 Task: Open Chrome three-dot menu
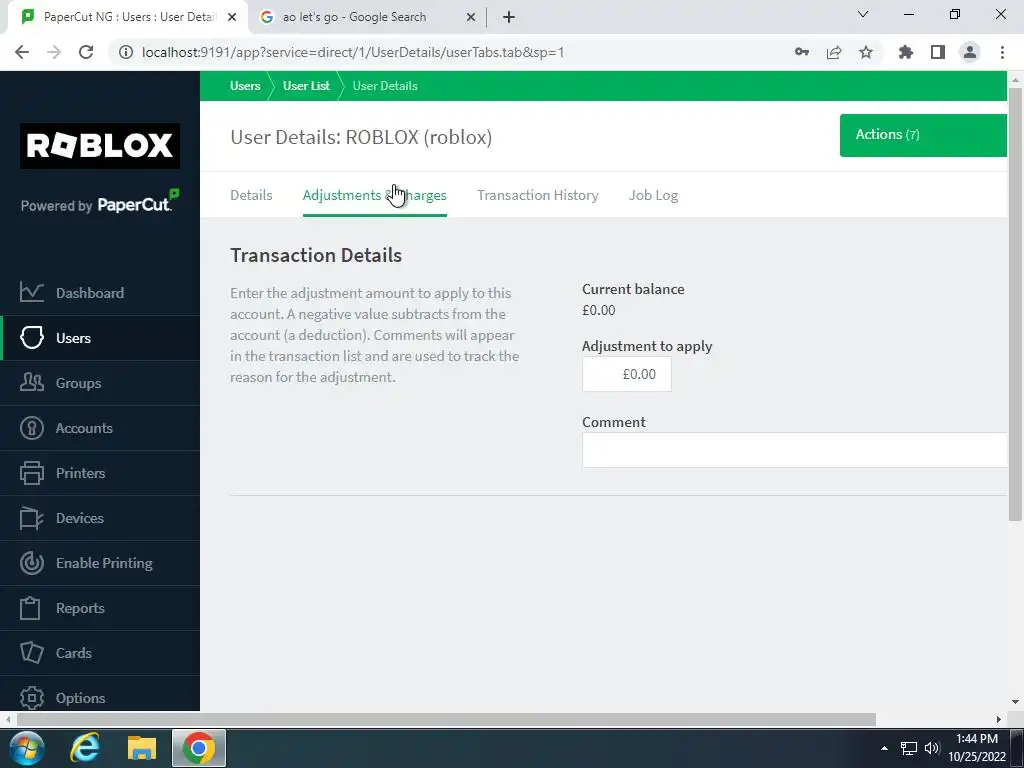1002,52
